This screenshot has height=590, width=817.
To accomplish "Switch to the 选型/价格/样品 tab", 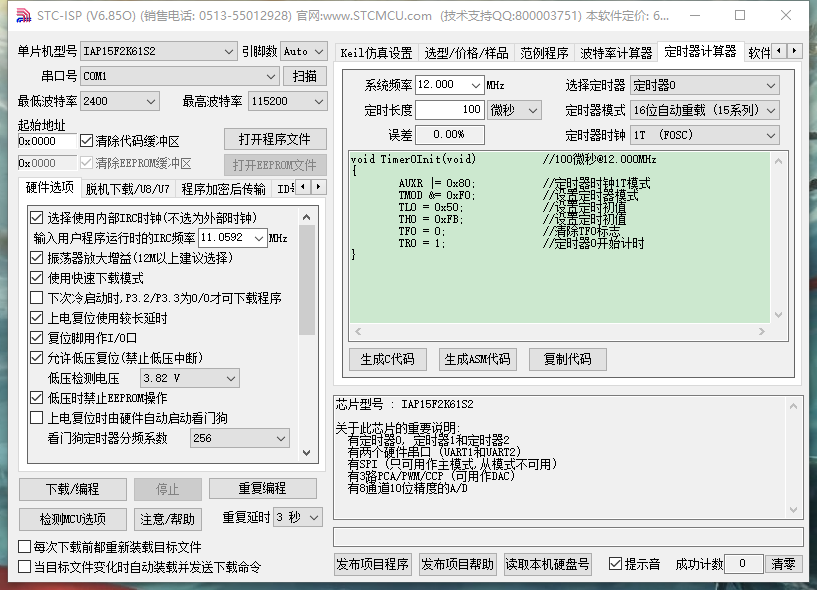I will (466, 53).
